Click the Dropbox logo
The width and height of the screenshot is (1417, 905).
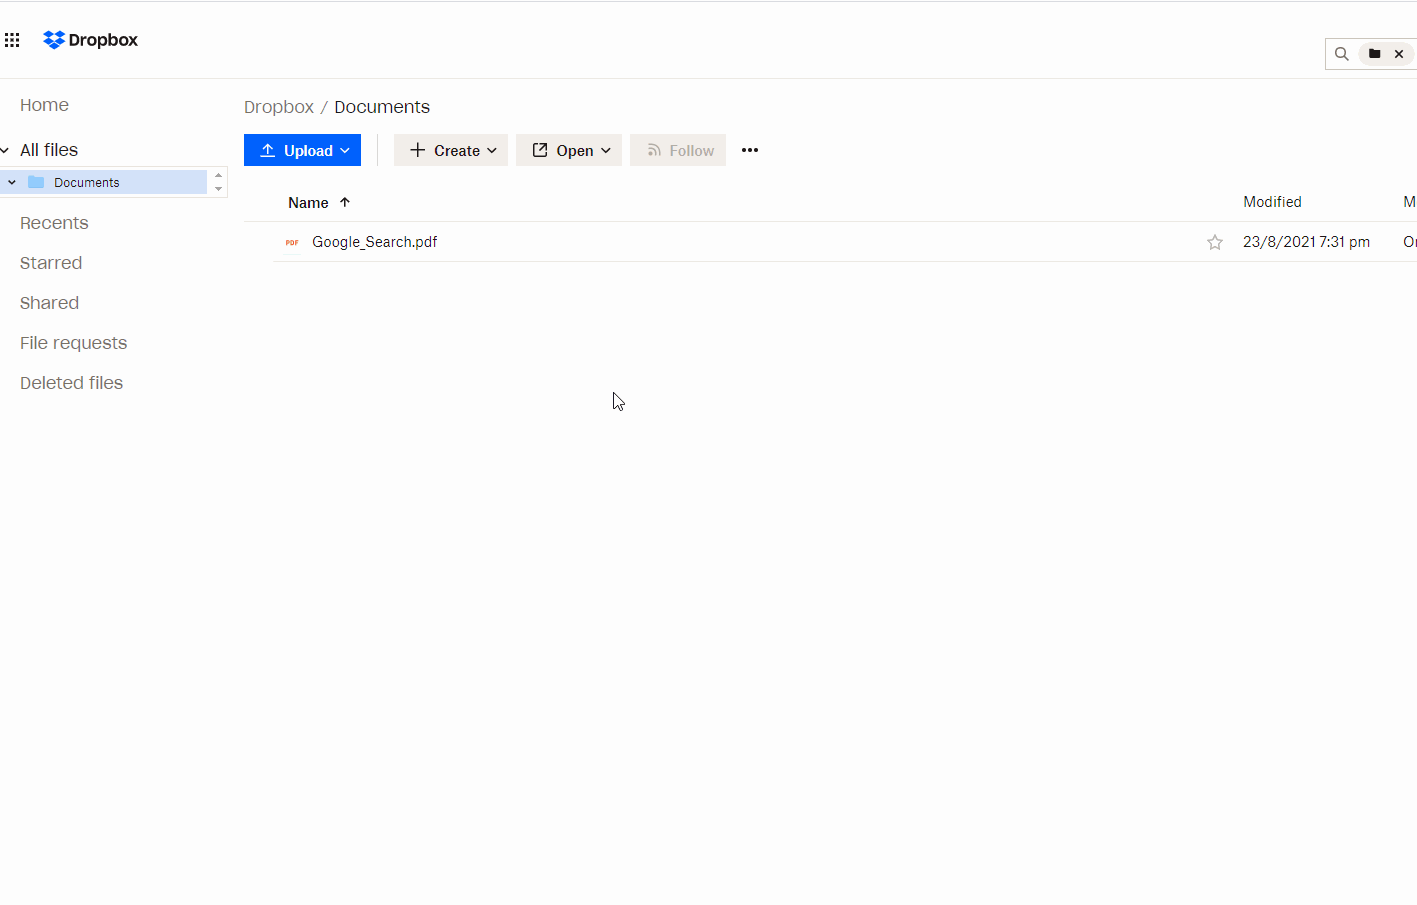pos(91,40)
